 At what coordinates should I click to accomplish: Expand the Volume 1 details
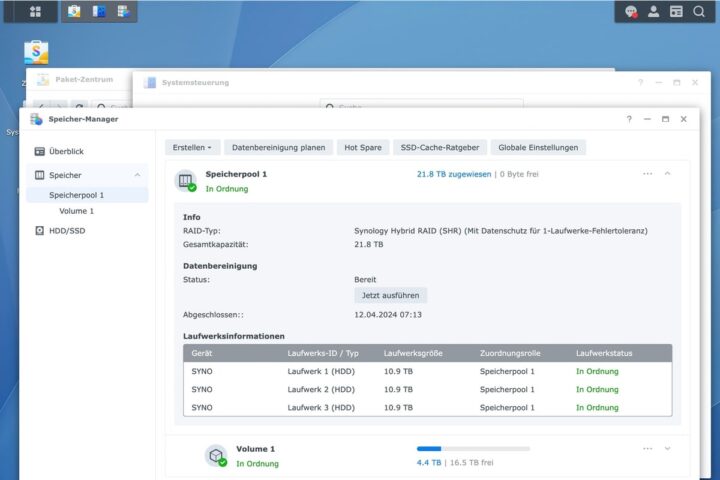668,449
